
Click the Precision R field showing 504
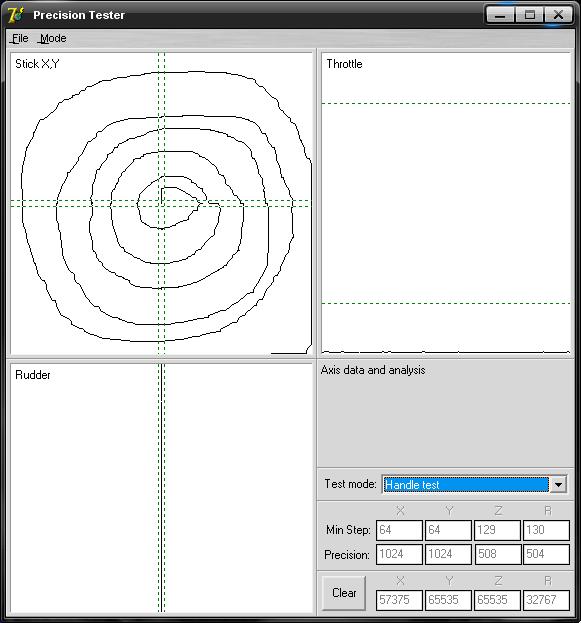coord(546,554)
